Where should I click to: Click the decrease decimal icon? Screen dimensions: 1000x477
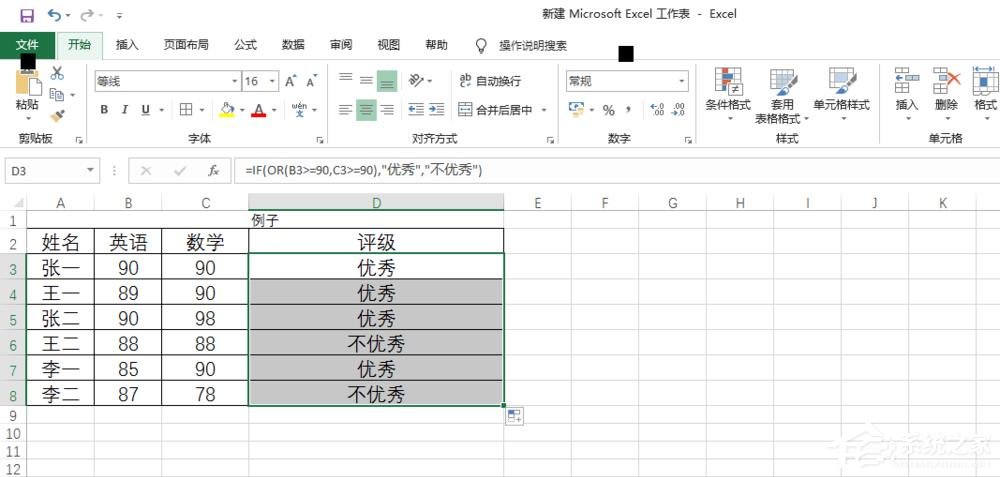679,110
